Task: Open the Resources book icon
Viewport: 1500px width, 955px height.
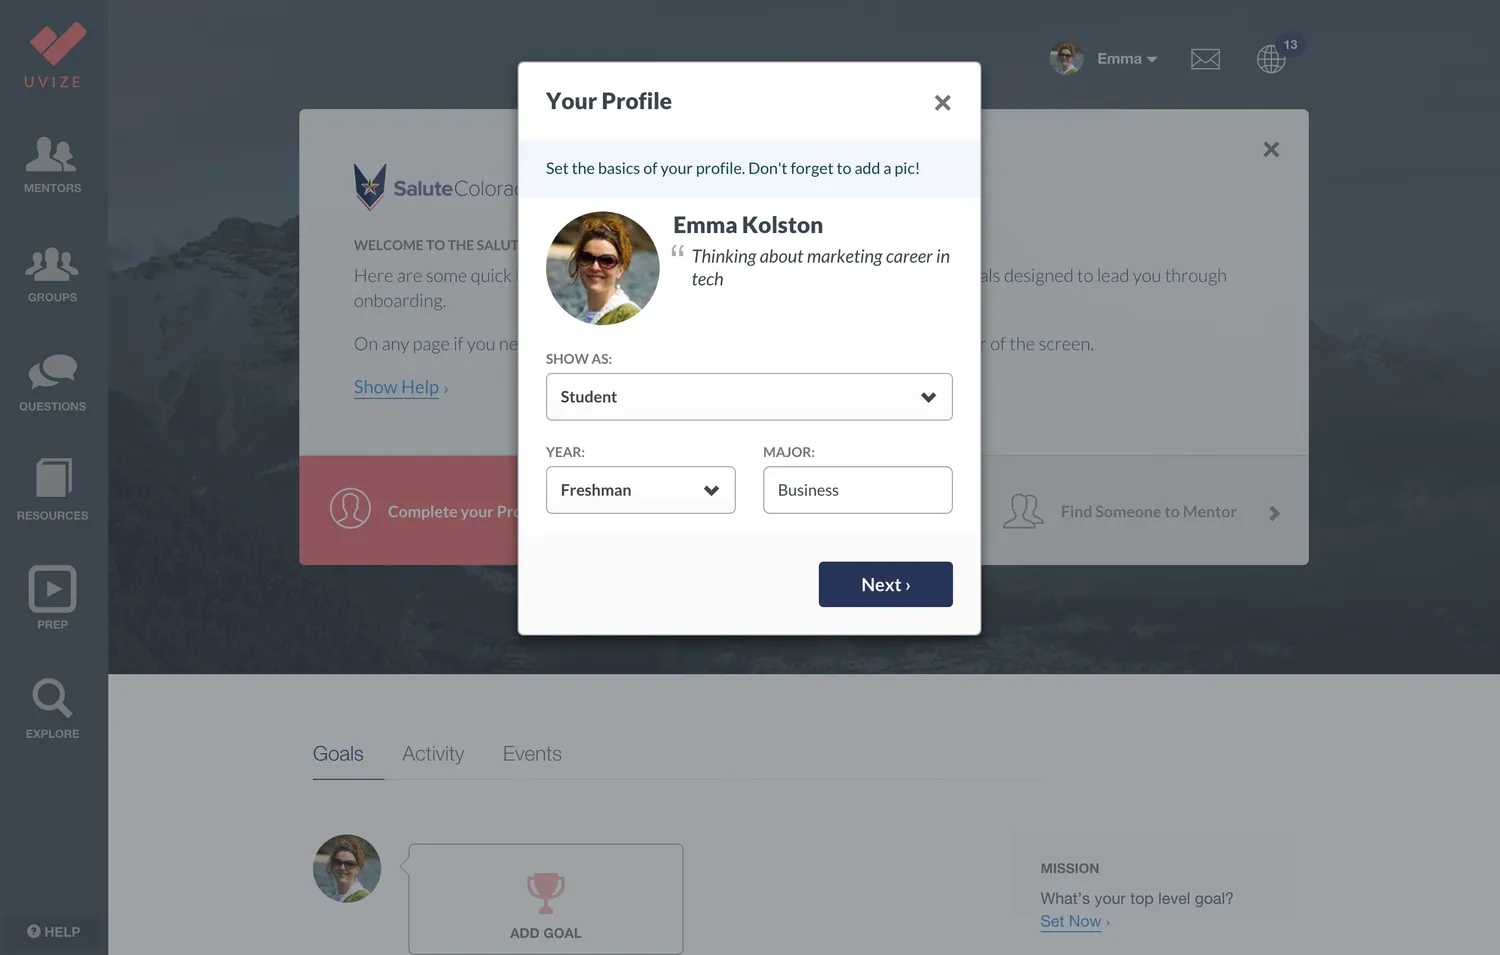Action: (54, 478)
